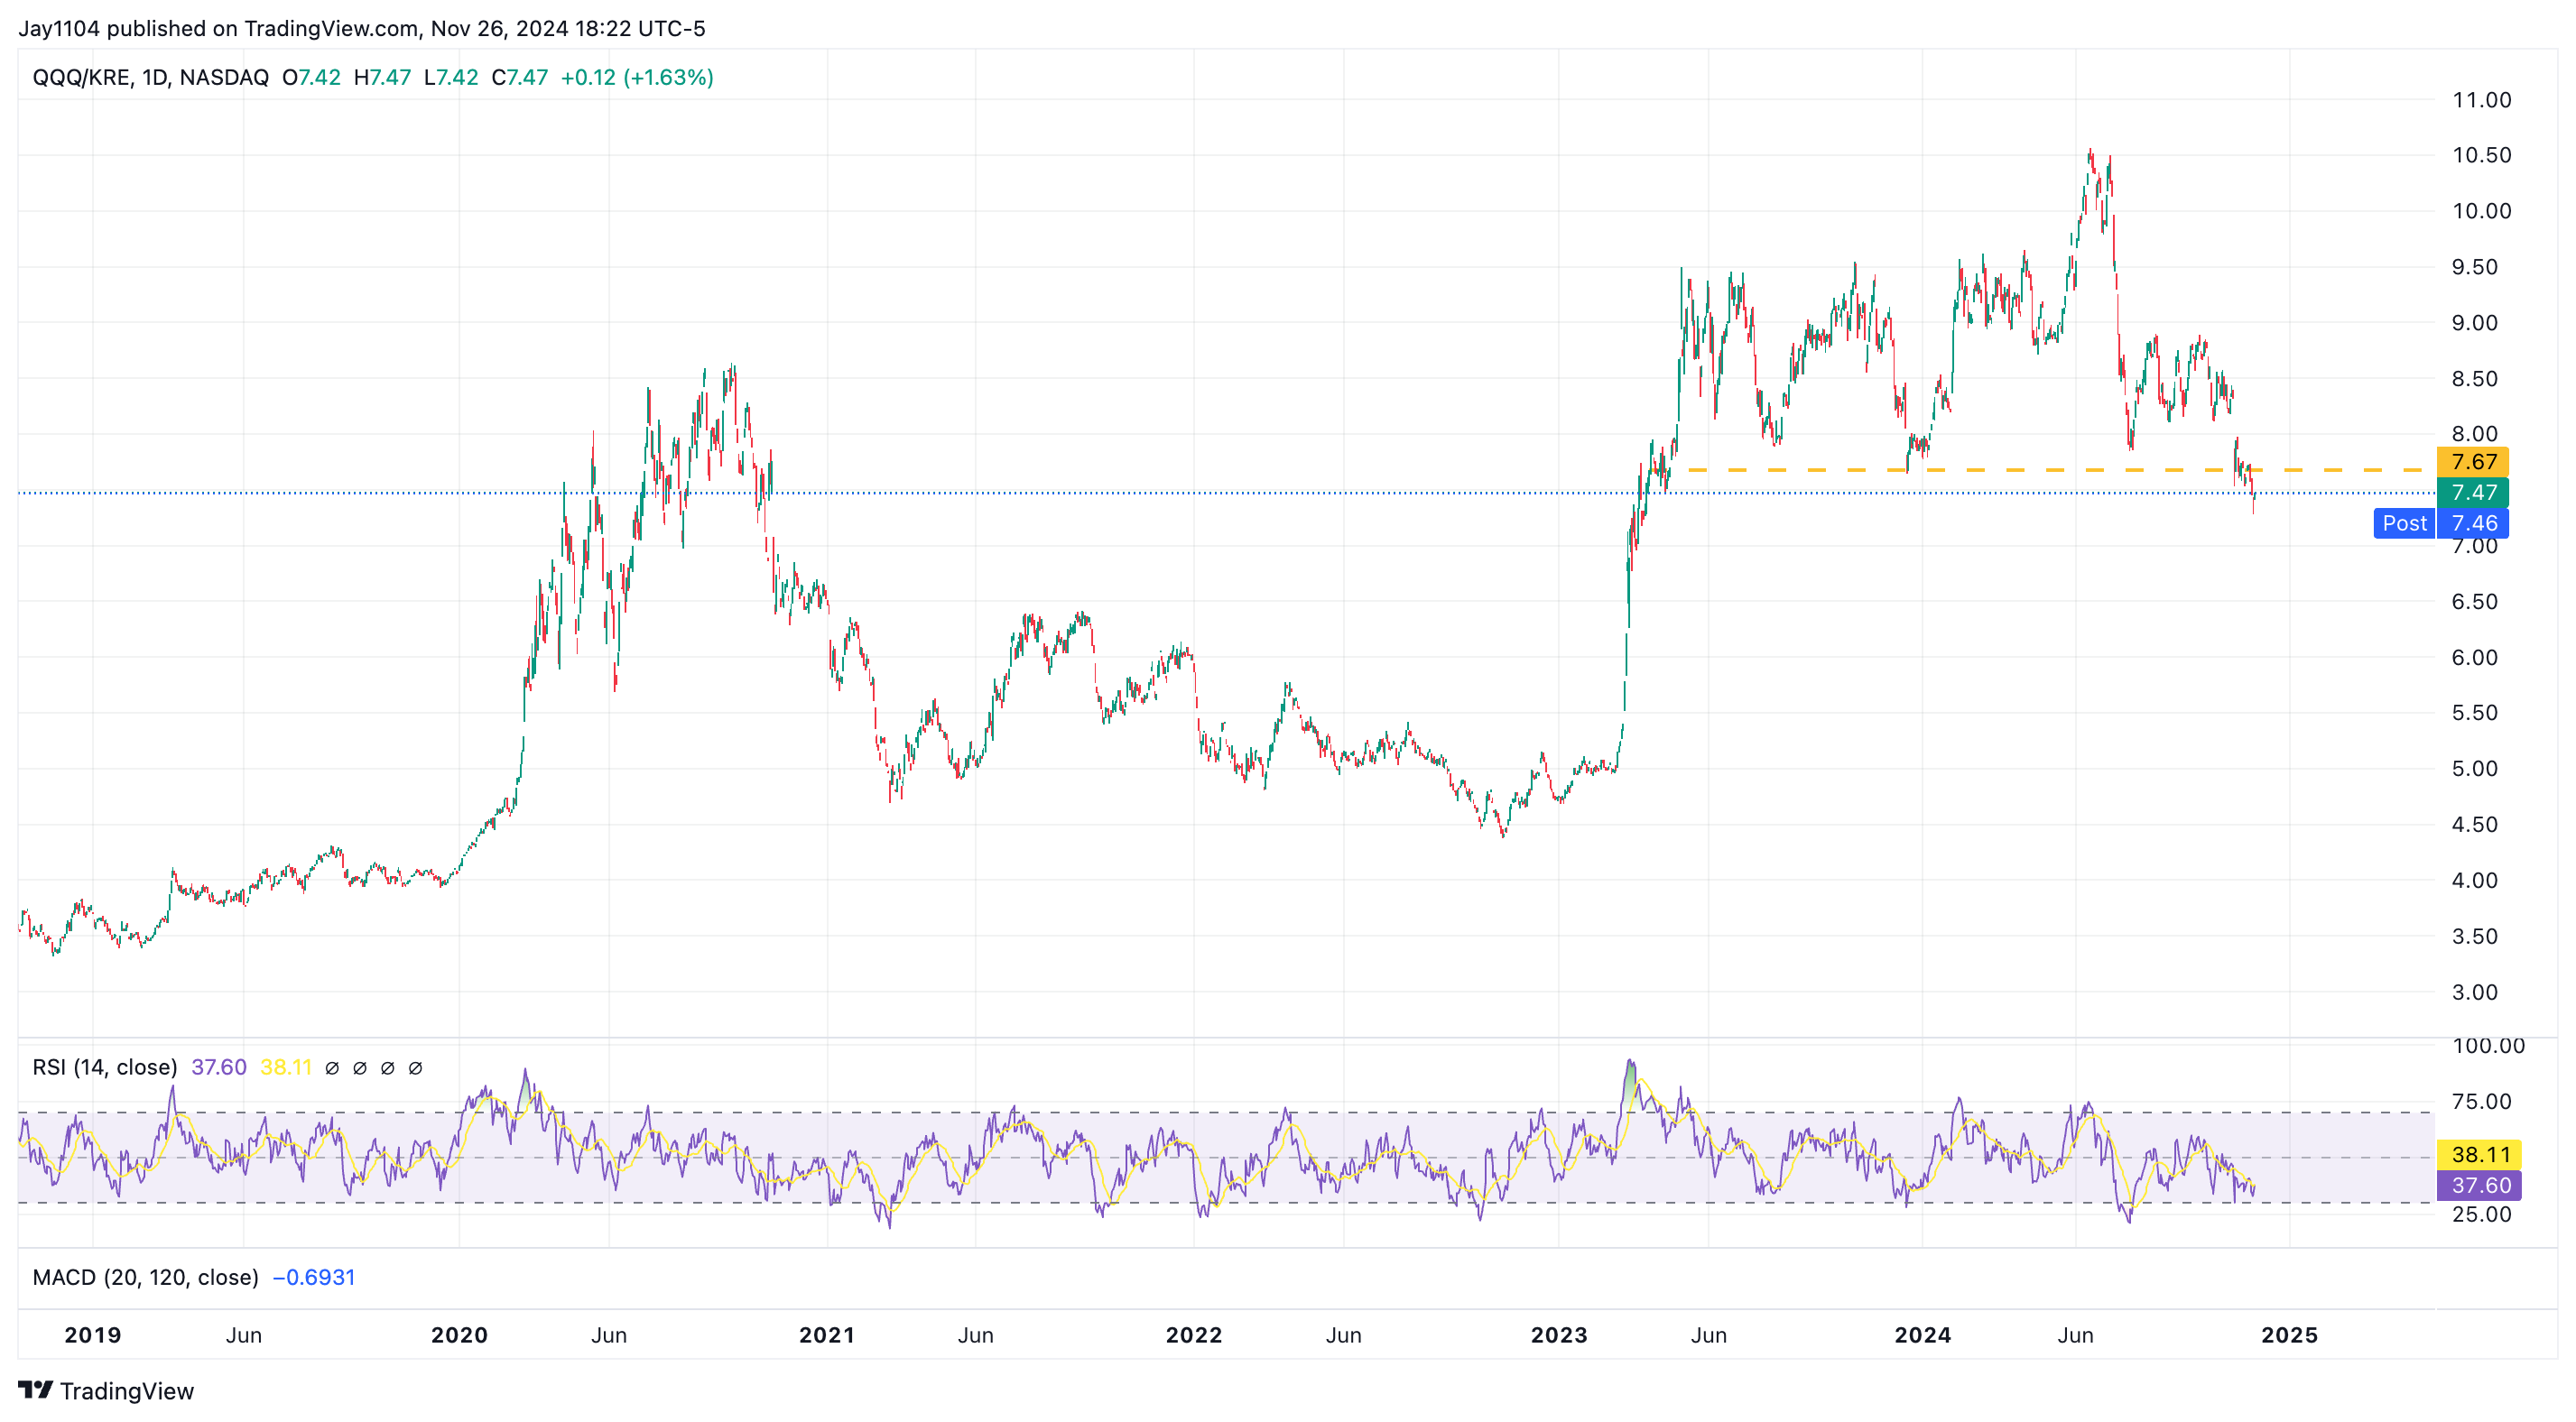
Task: Click the close value C7.47
Action: tap(519, 77)
